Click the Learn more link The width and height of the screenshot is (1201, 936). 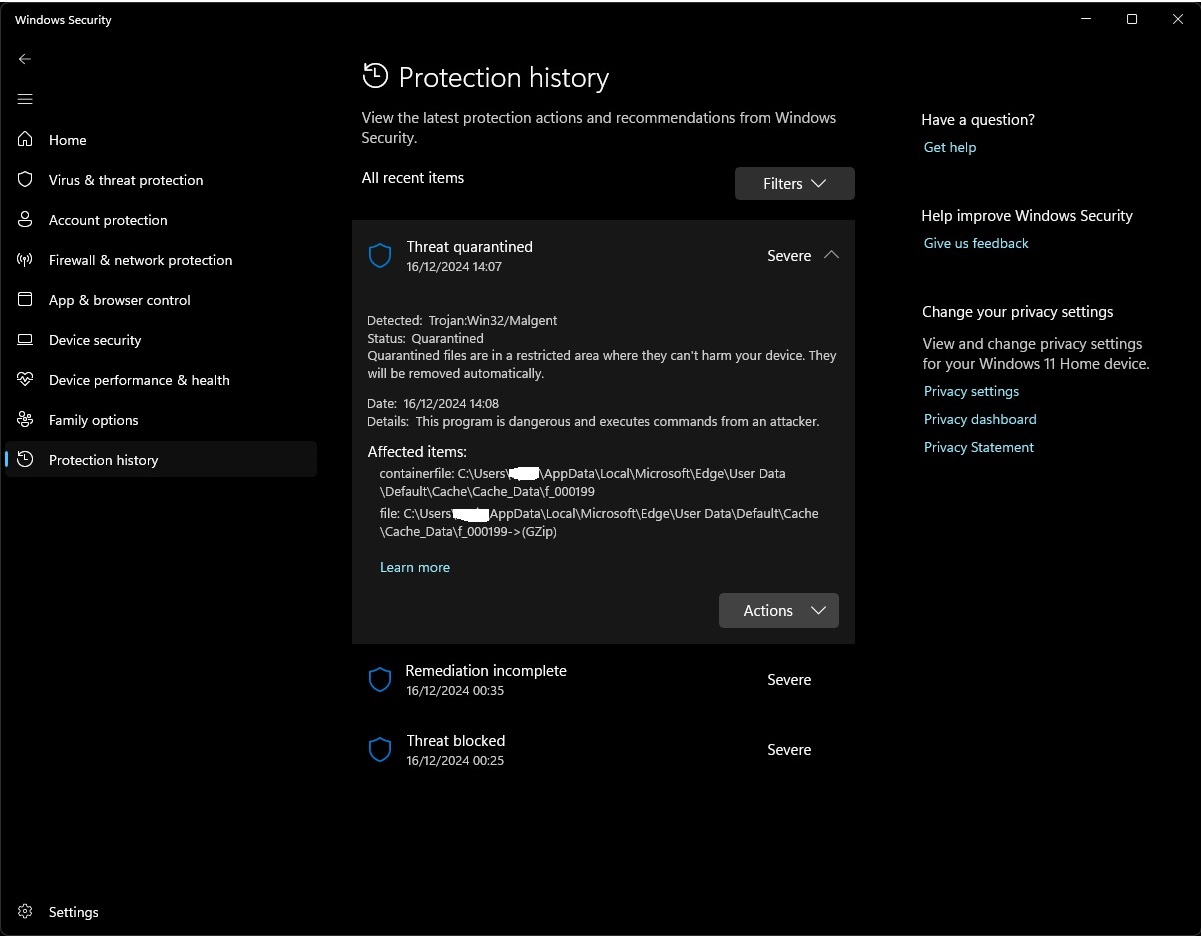[x=415, y=567]
